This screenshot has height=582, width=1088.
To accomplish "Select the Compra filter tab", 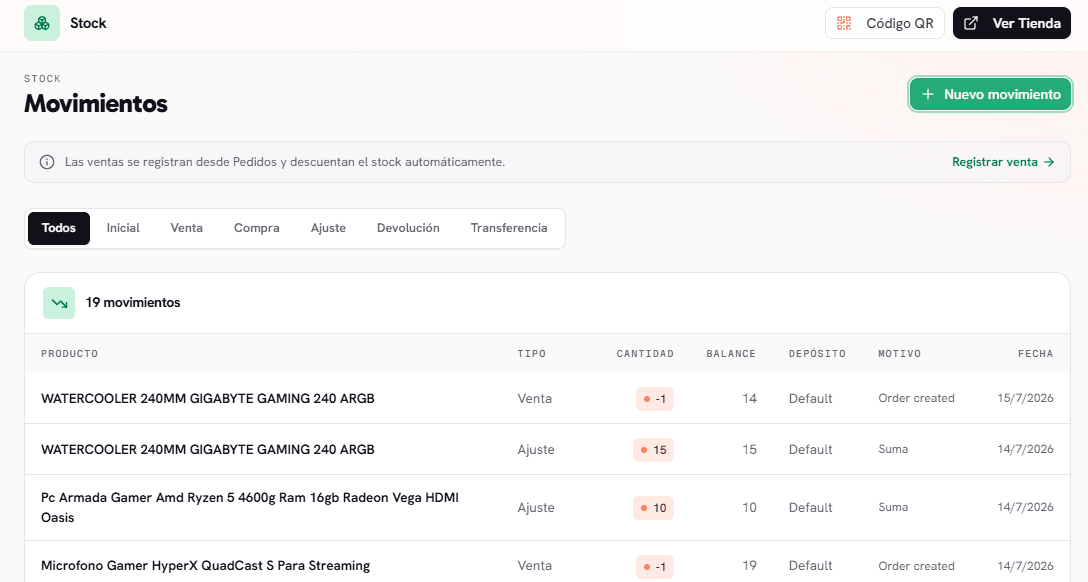I will tap(257, 228).
